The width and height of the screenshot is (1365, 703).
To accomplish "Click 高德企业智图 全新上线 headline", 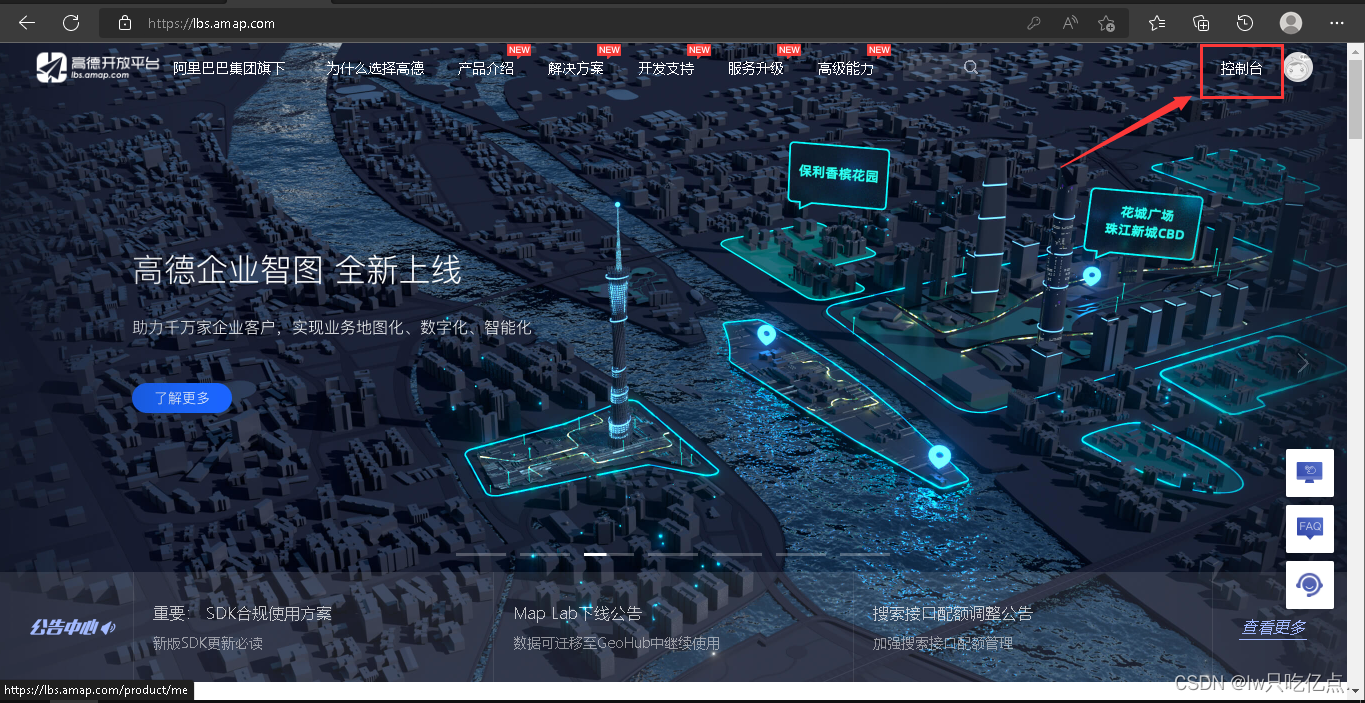I will (x=297, y=270).
